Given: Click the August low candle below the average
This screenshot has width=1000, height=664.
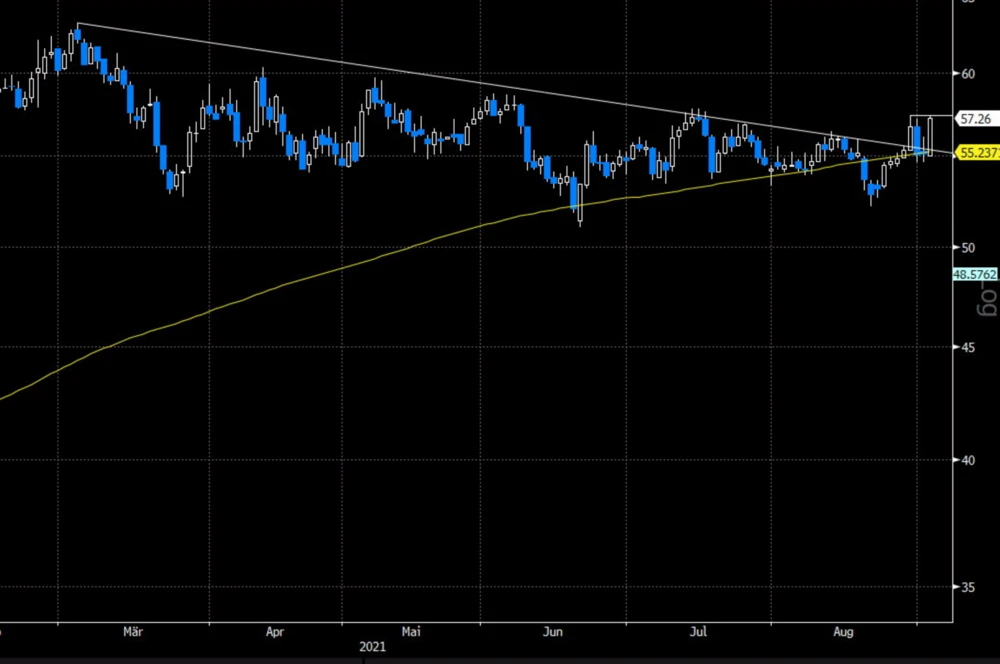Looking at the screenshot, I should pos(872,190).
